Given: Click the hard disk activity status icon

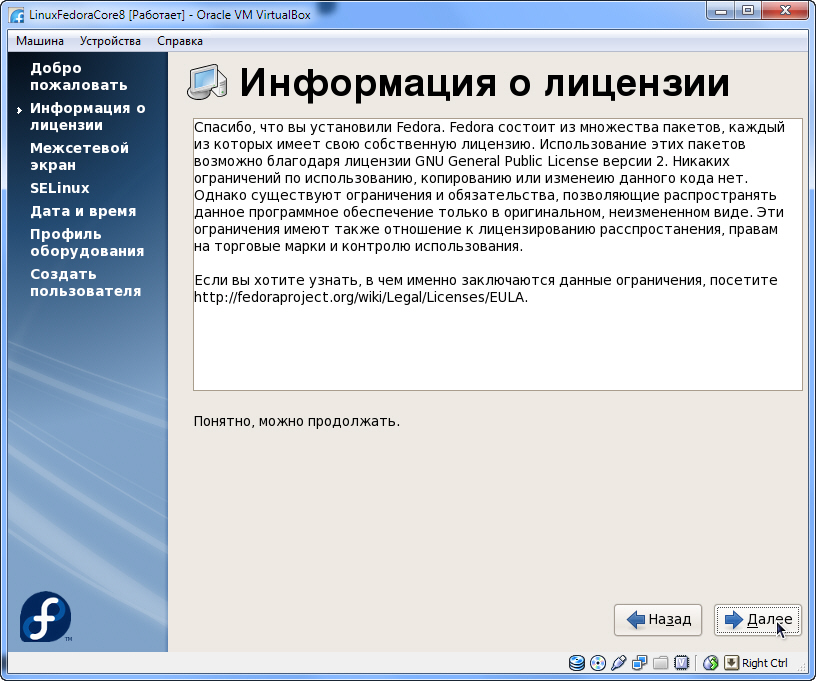Looking at the screenshot, I should tap(577, 663).
